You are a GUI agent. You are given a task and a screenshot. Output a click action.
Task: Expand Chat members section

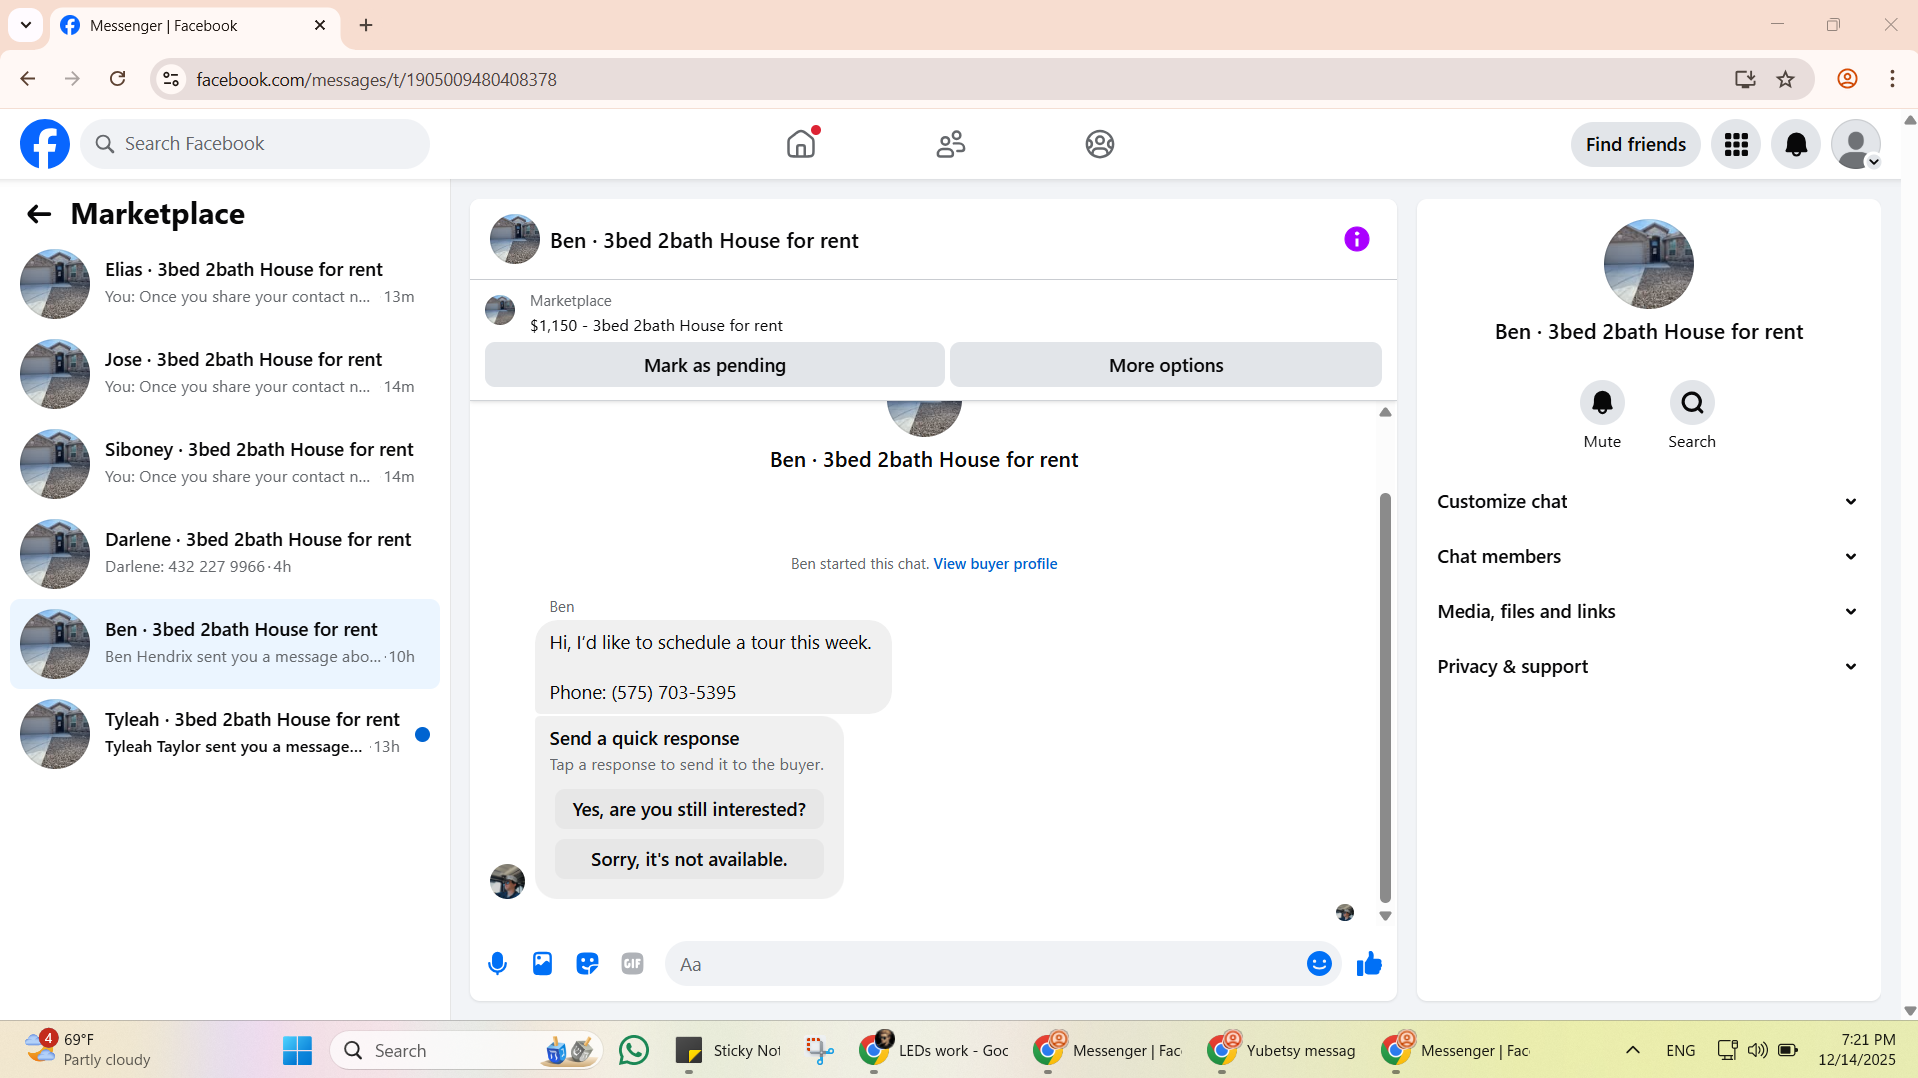coord(1648,557)
